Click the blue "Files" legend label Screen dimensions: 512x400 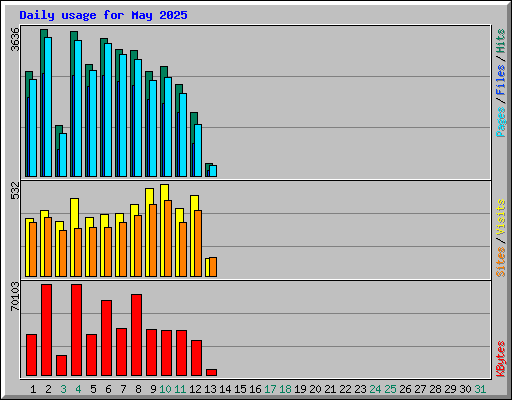point(501,80)
